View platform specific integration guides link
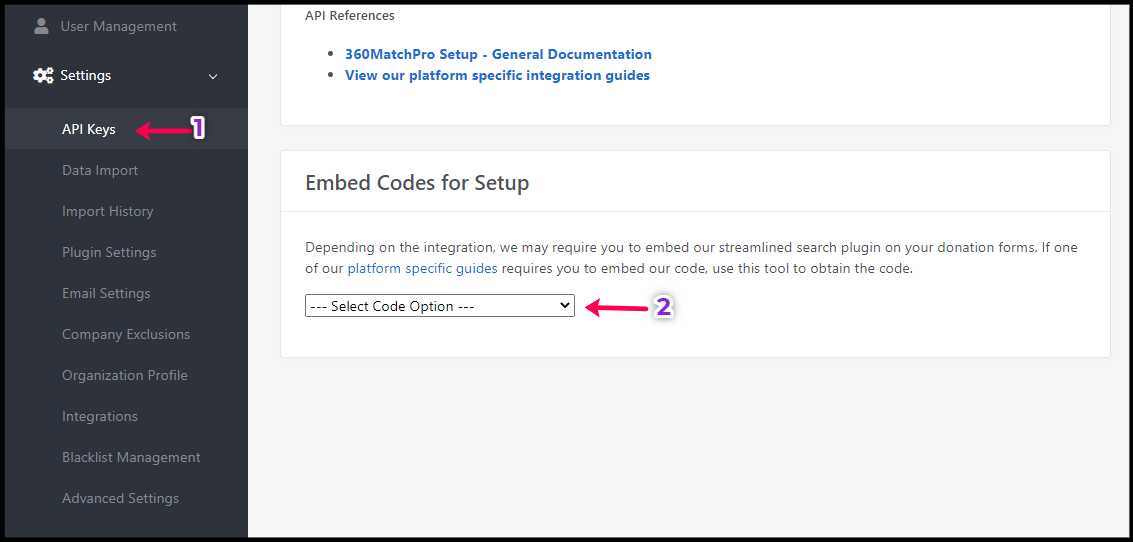This screenshot has width=1133, height=542. (x=497, y=75)
